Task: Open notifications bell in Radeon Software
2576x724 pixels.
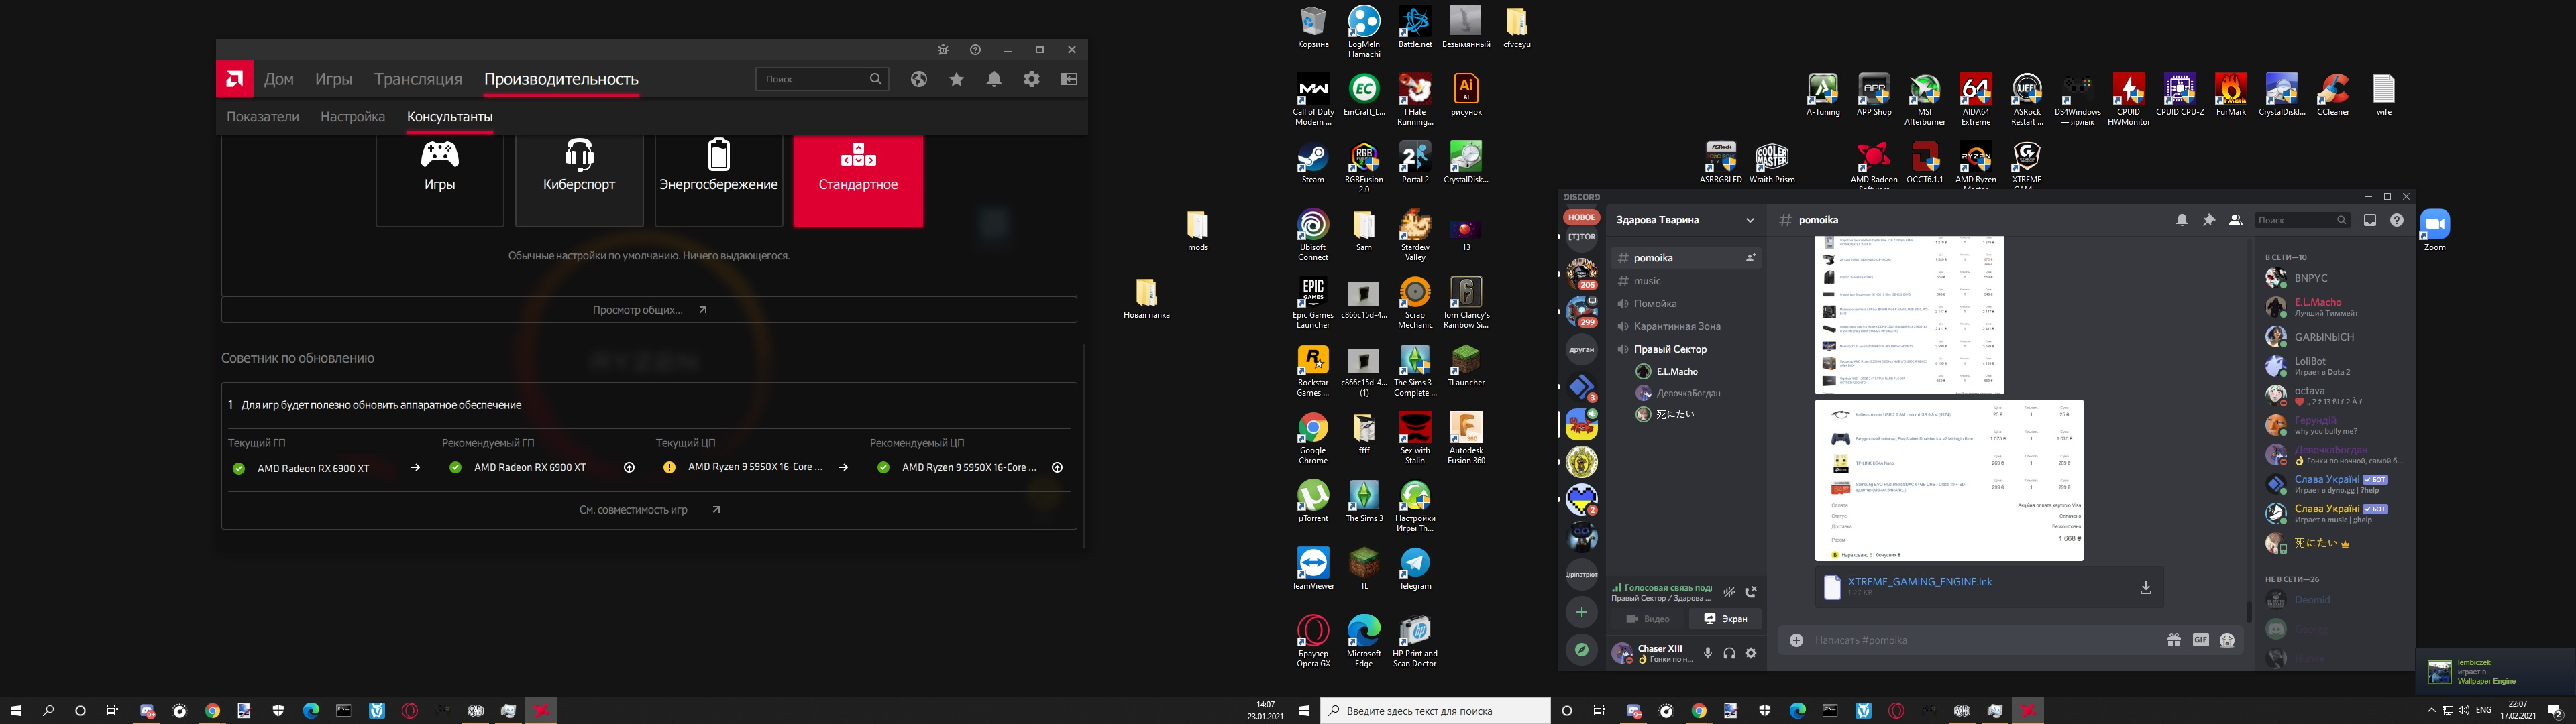Action: tap(994, 79)
